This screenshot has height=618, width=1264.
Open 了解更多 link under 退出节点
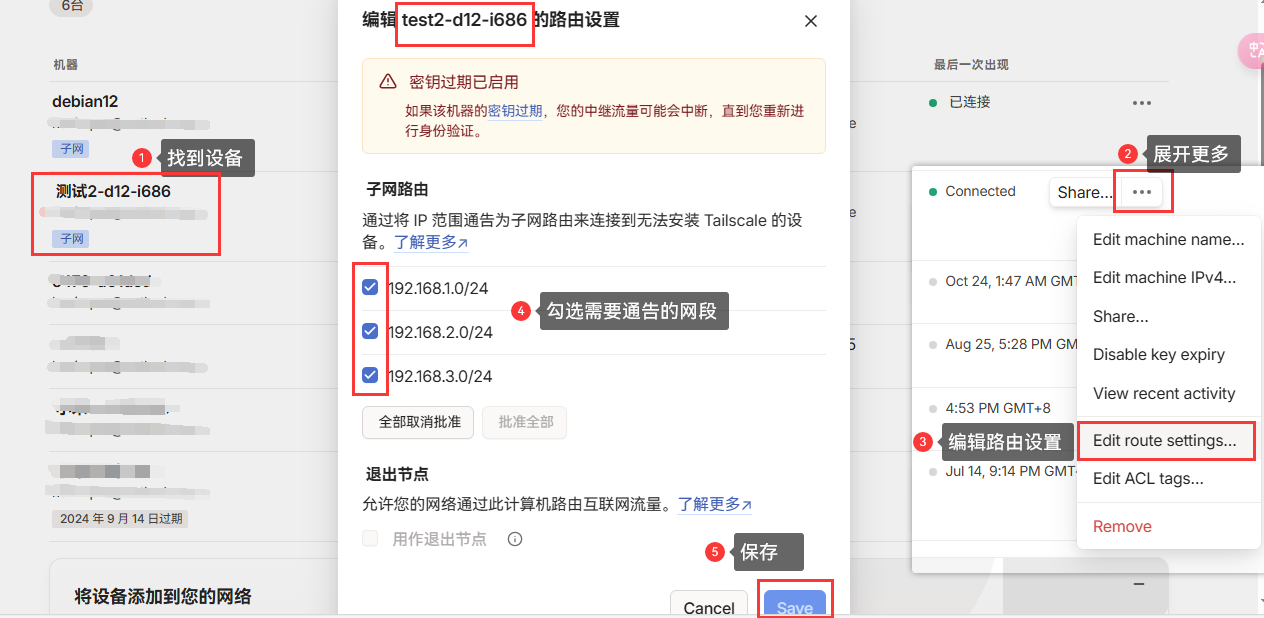pos(716,504)
